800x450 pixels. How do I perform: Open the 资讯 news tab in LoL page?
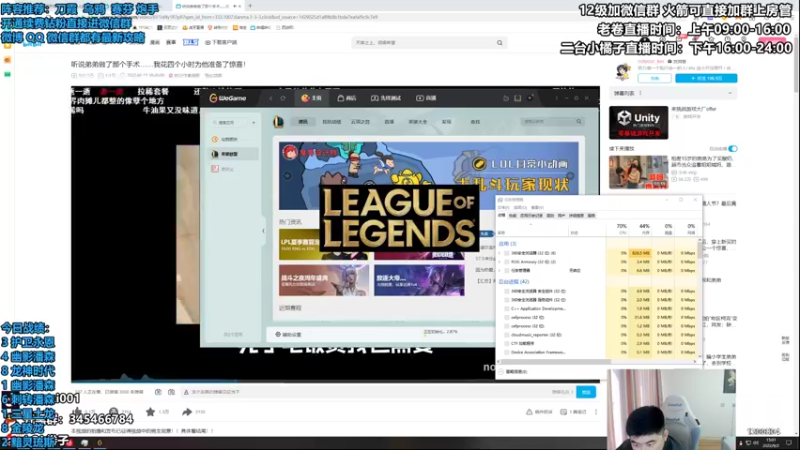[303, 121]
